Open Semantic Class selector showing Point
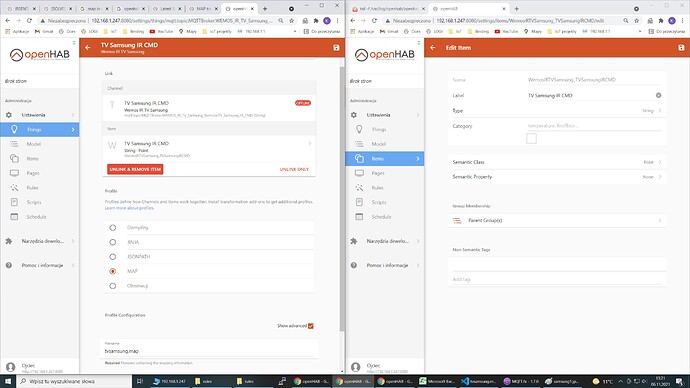This screenshot has height=388, width=690. point(557,162)
